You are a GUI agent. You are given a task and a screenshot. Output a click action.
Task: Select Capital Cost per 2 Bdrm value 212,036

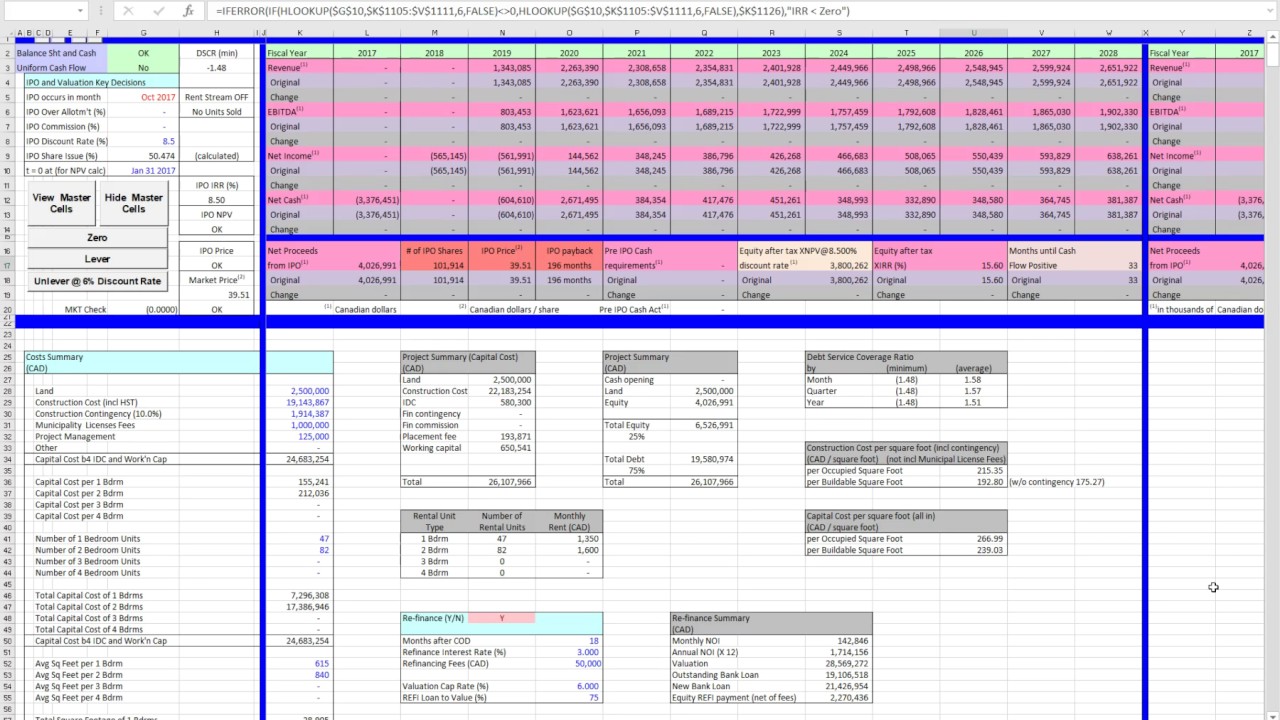pos(299,493)
